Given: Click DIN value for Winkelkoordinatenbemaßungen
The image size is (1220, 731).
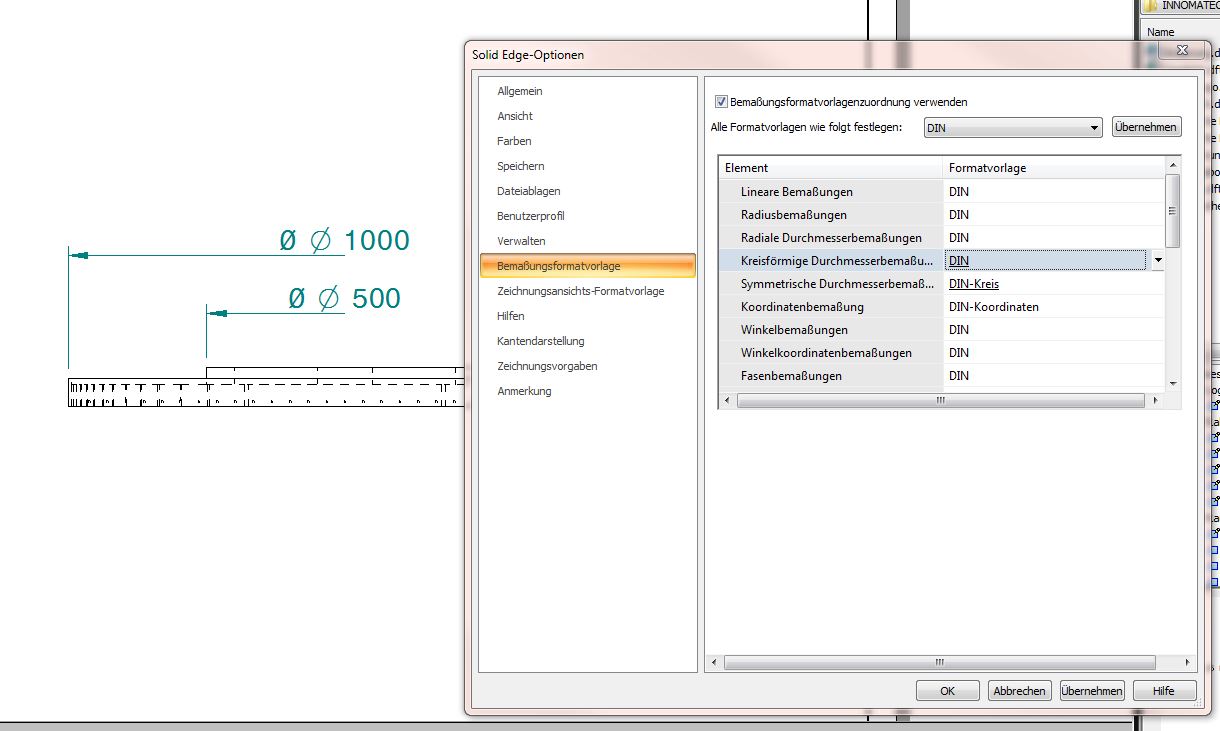Looking at the screenshot, I should click(959, 352).
